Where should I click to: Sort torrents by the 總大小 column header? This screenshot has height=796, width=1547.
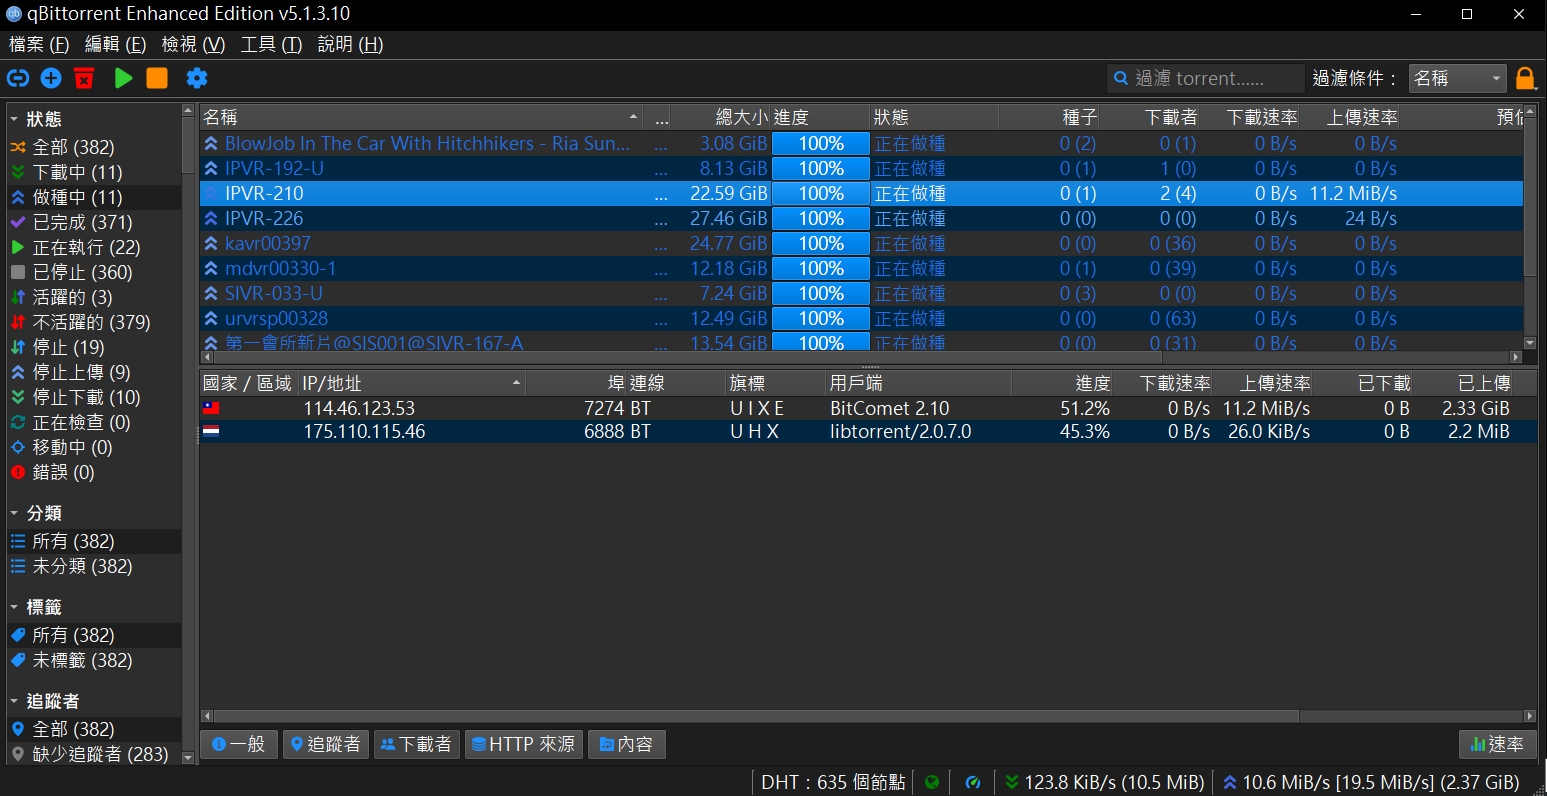tap(720, 117)
